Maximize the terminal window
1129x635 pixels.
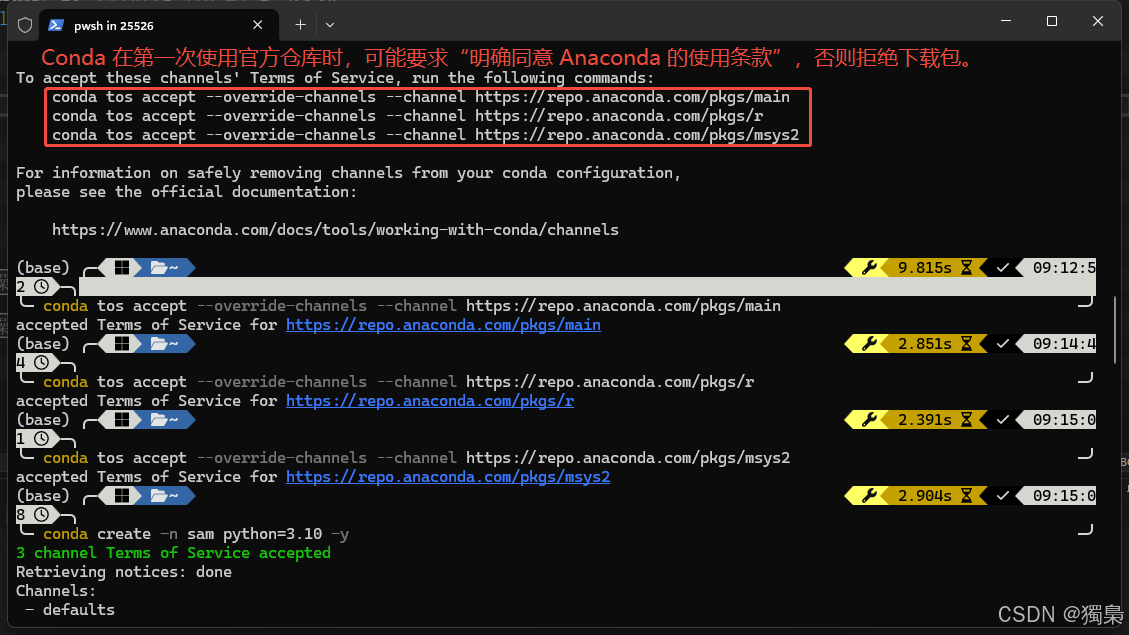pyautogui.click(x=1051, y=21)
